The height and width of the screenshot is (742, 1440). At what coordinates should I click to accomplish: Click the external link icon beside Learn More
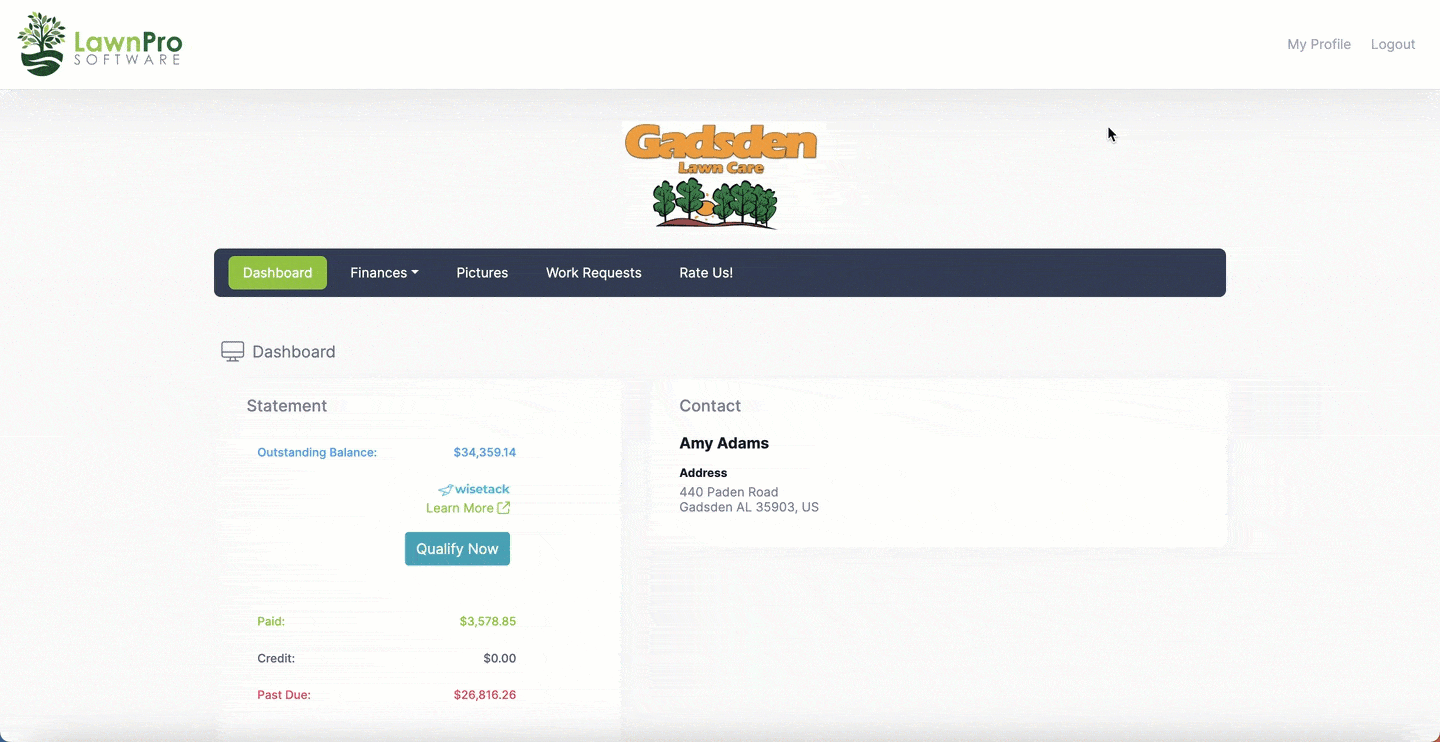504,508
